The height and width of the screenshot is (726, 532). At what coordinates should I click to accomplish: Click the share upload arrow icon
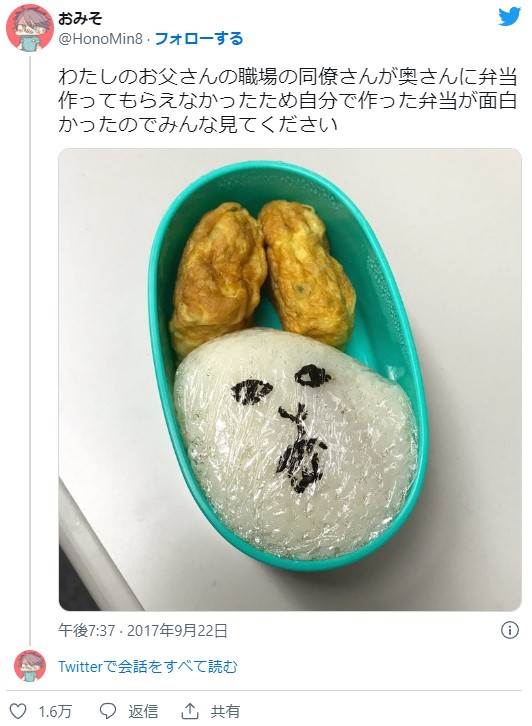coord(190,711)
